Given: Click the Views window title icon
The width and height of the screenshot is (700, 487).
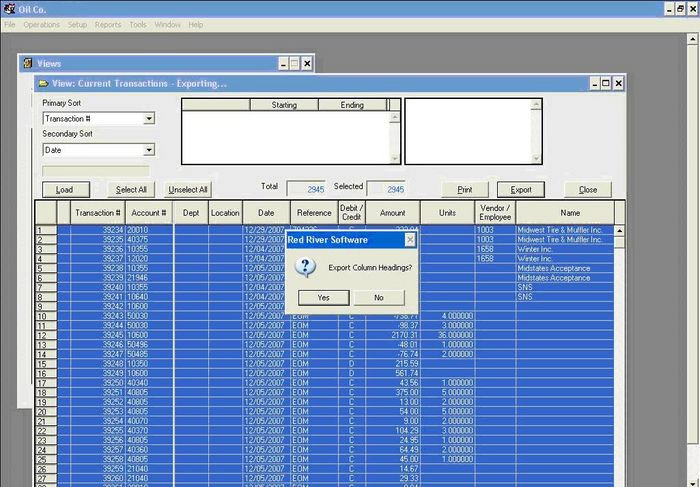Looking at the screenshot, I should click(x=28, y=63).
